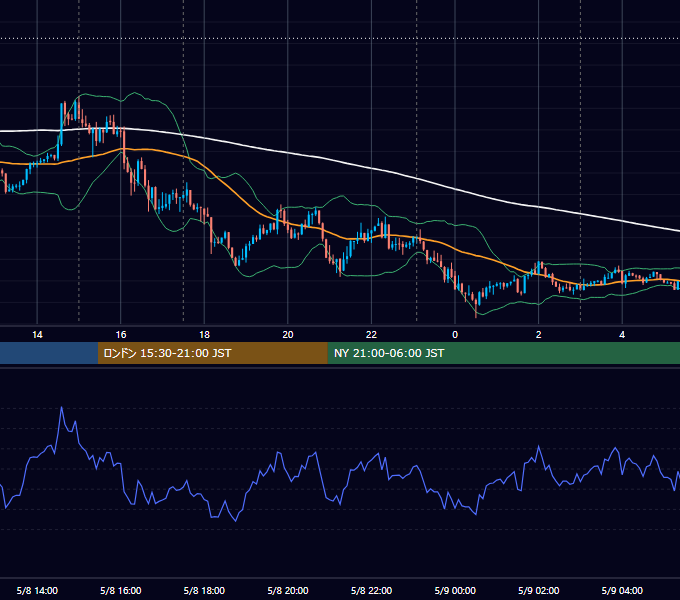Click the NY 21:00-06:00 JST session bar
Viewport: 680px width, 600px height.
point(503,353)
